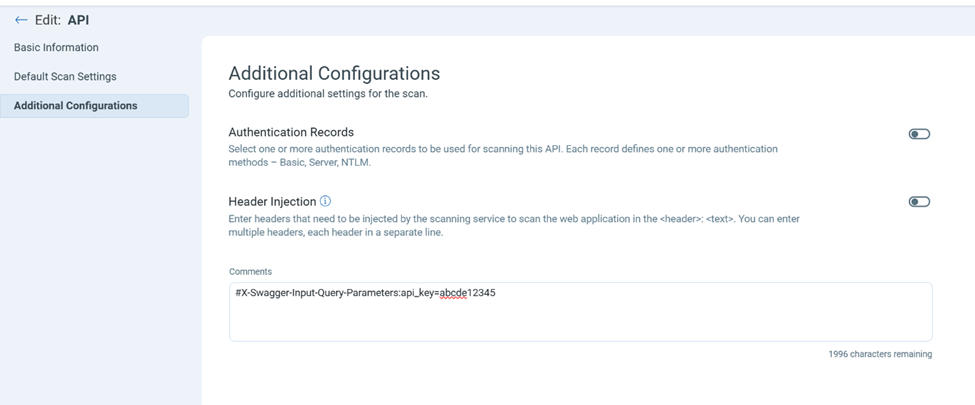Switch to Default Scan Settings
Image resolution: width=975 pixels, height=405 pixels.
pyautogui.click(x=65, y=77)
